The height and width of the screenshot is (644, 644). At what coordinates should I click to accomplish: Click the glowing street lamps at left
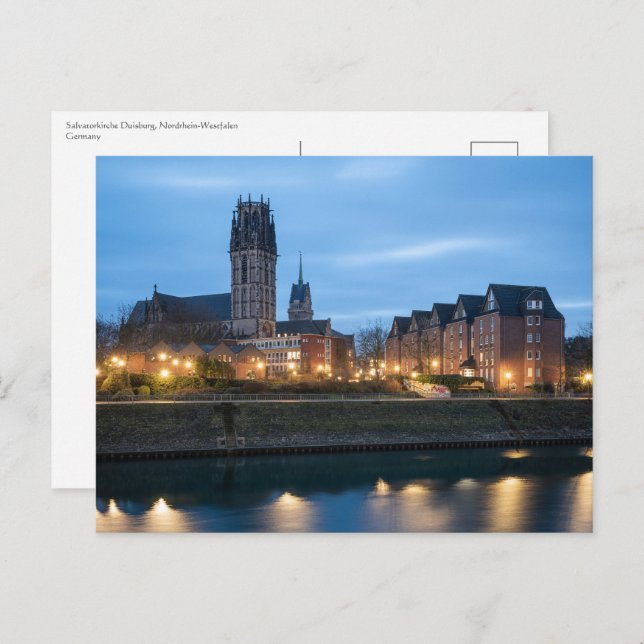coord(162,365)
